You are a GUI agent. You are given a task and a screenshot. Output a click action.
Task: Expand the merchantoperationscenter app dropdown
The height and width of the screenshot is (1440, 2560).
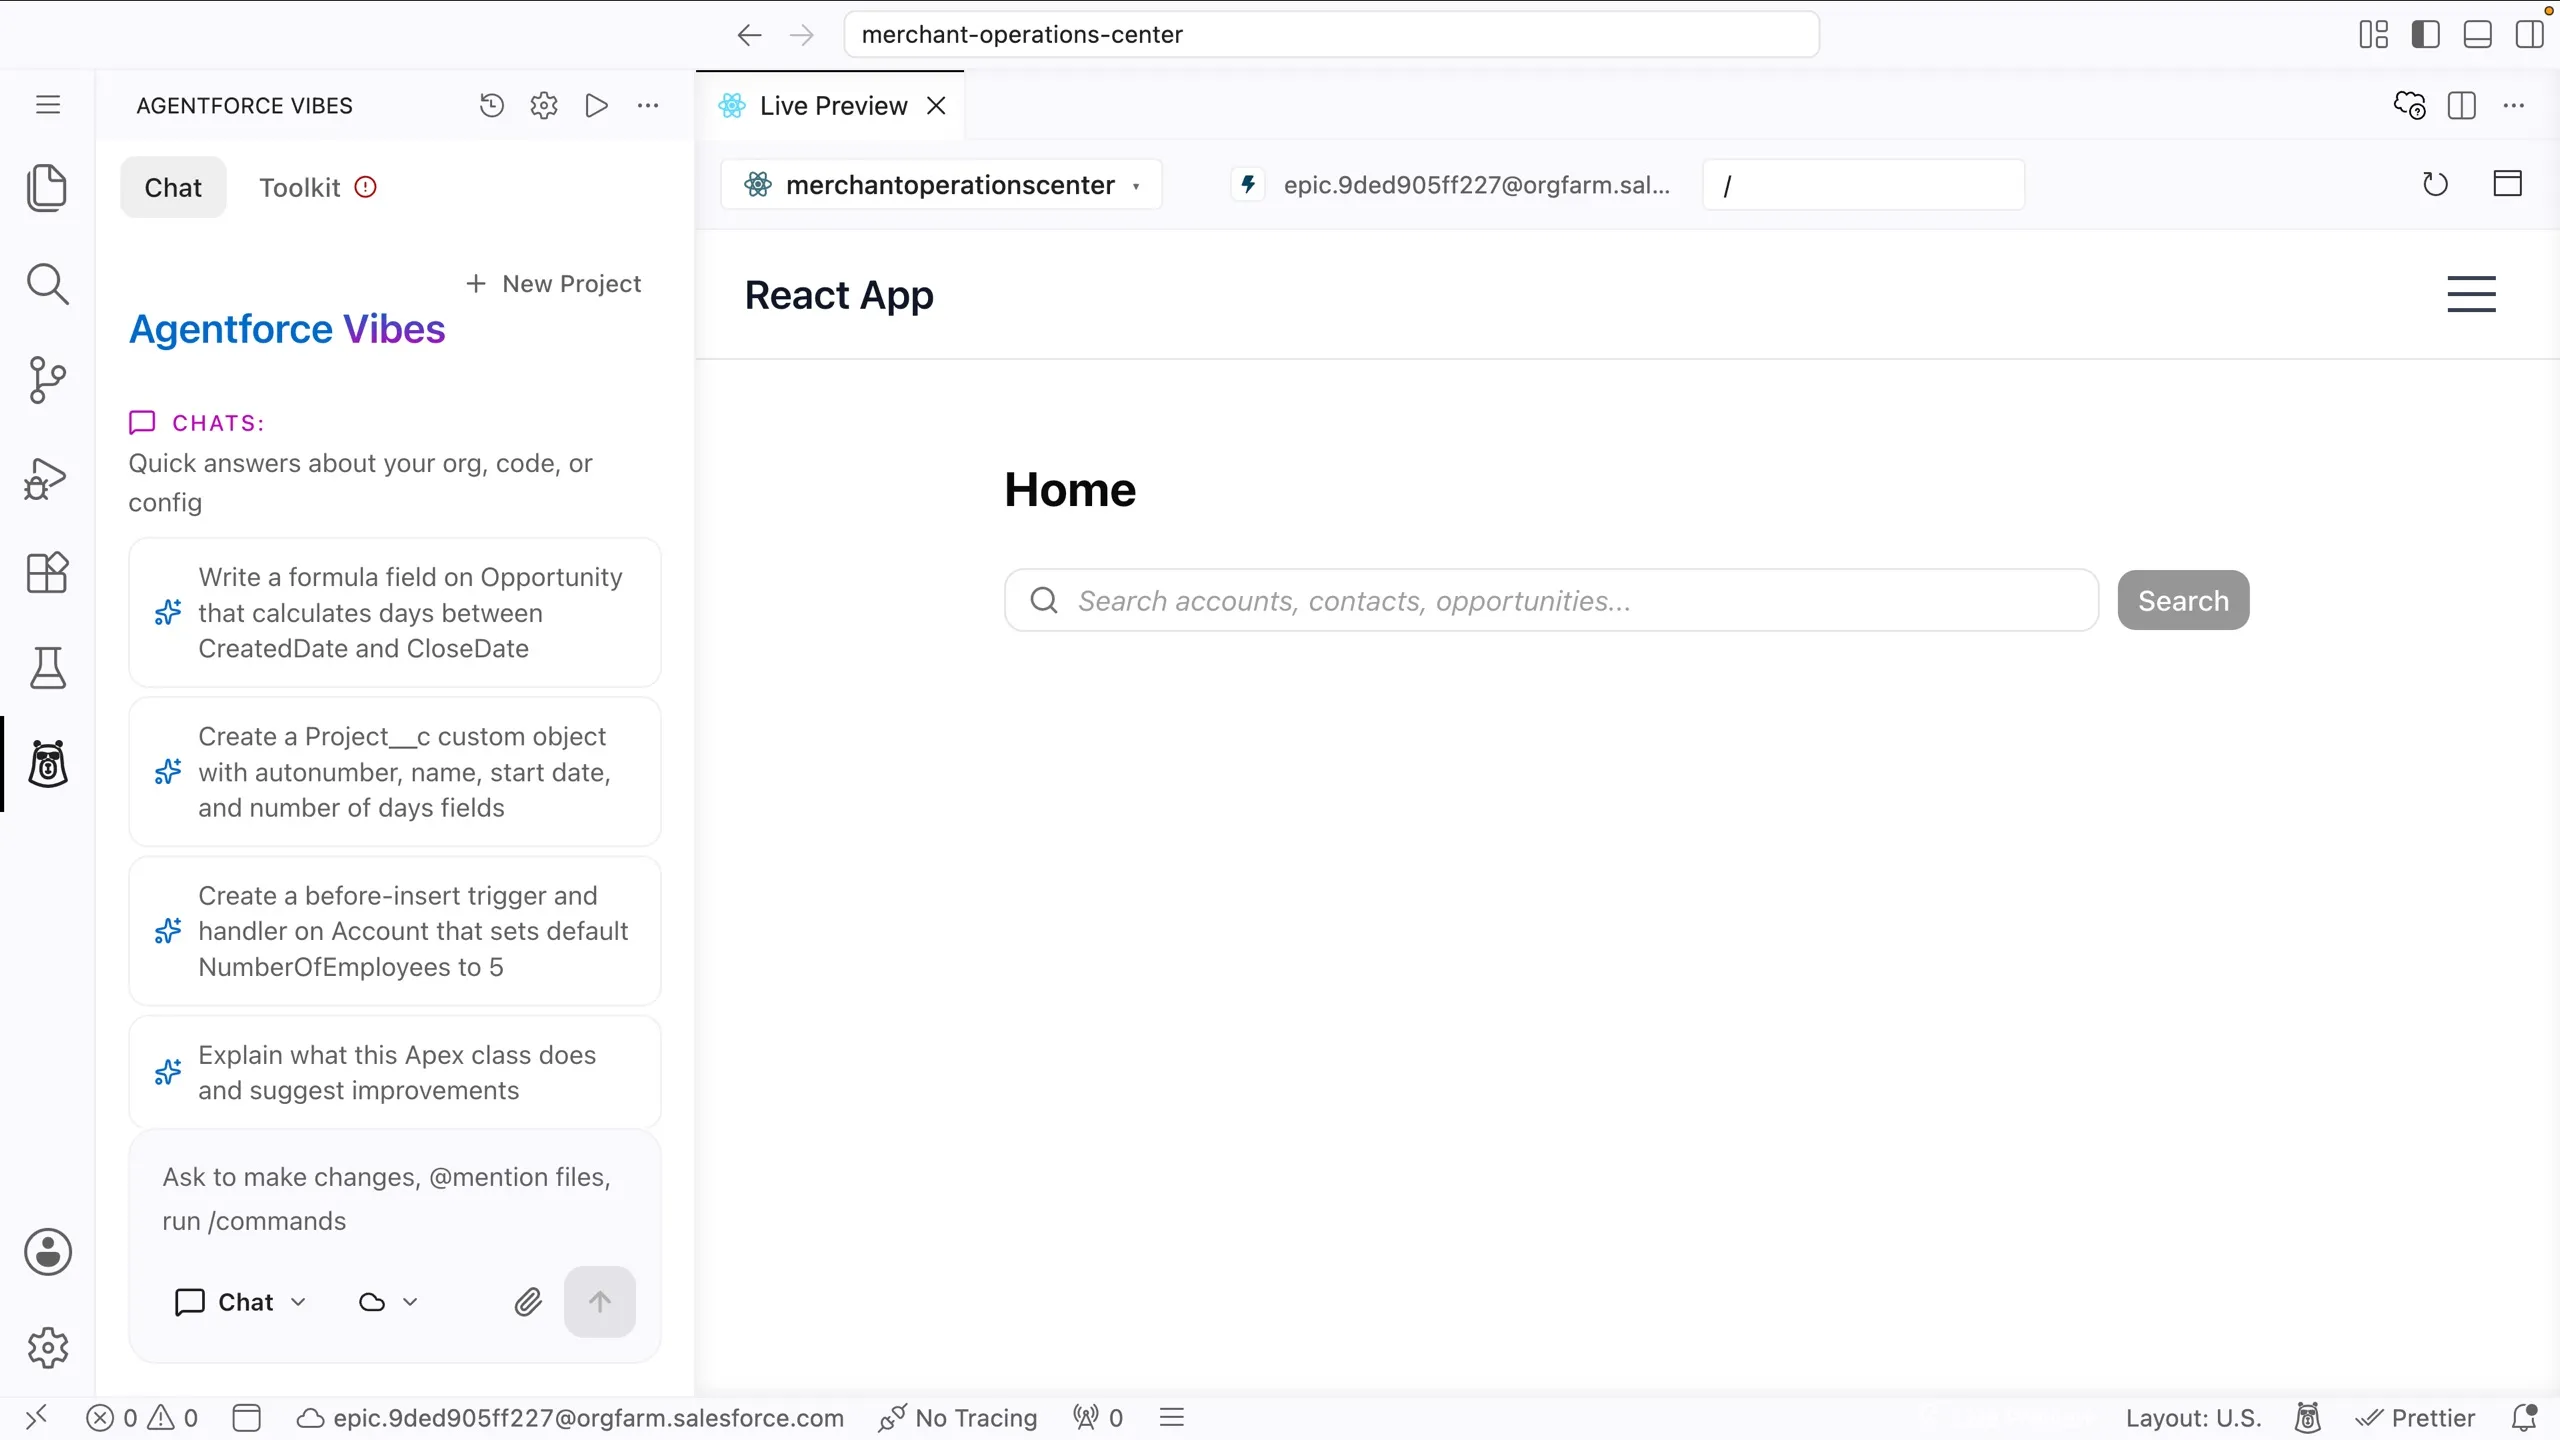[941, 184]
